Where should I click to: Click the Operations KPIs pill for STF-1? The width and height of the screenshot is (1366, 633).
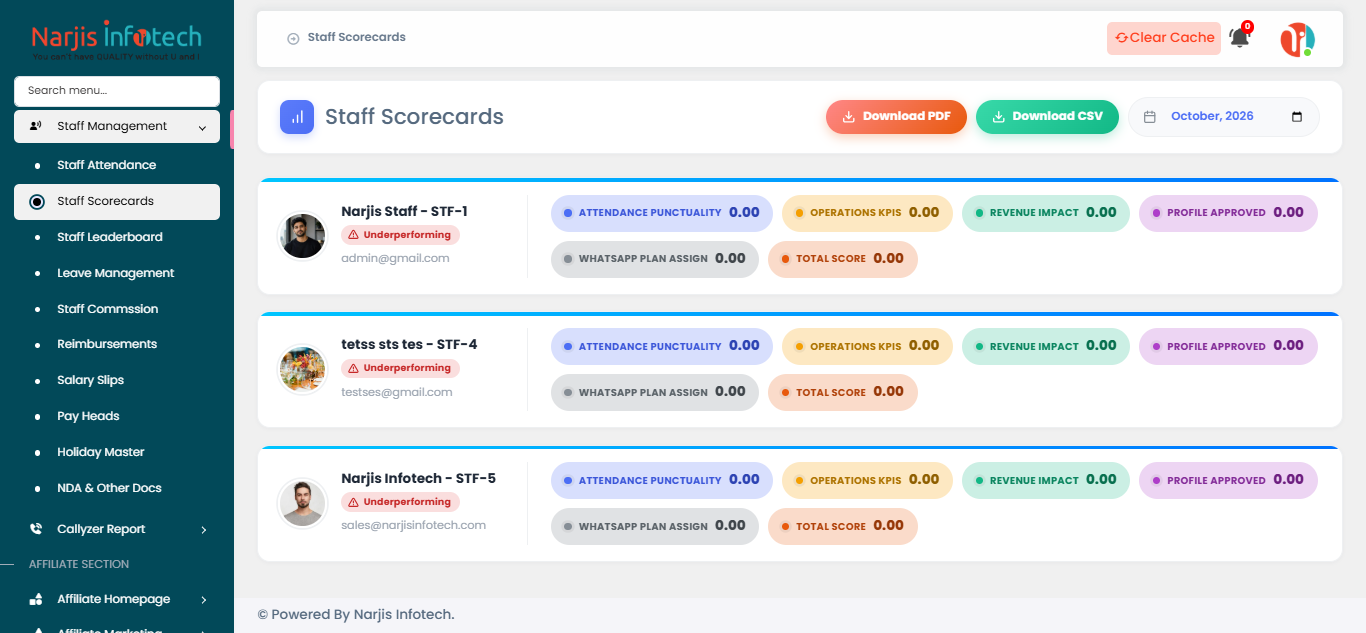(867, 213)
